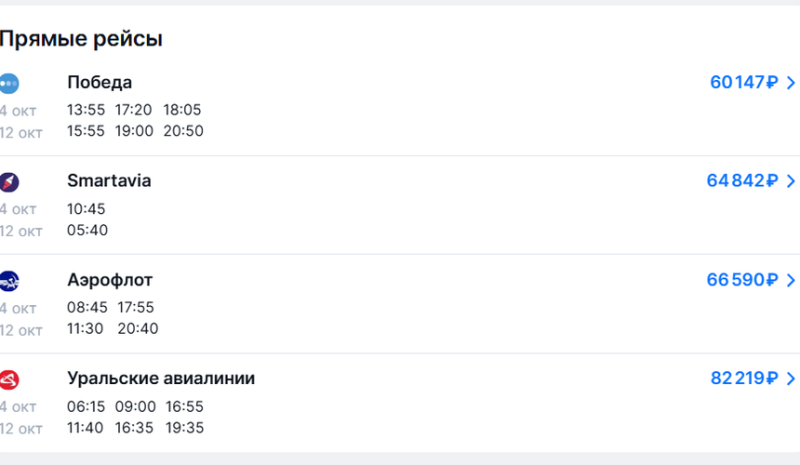Viewport: 800px width, 465px height.
Task: Click the Аэрофлот airline logo icon
Action: [10, 280]
